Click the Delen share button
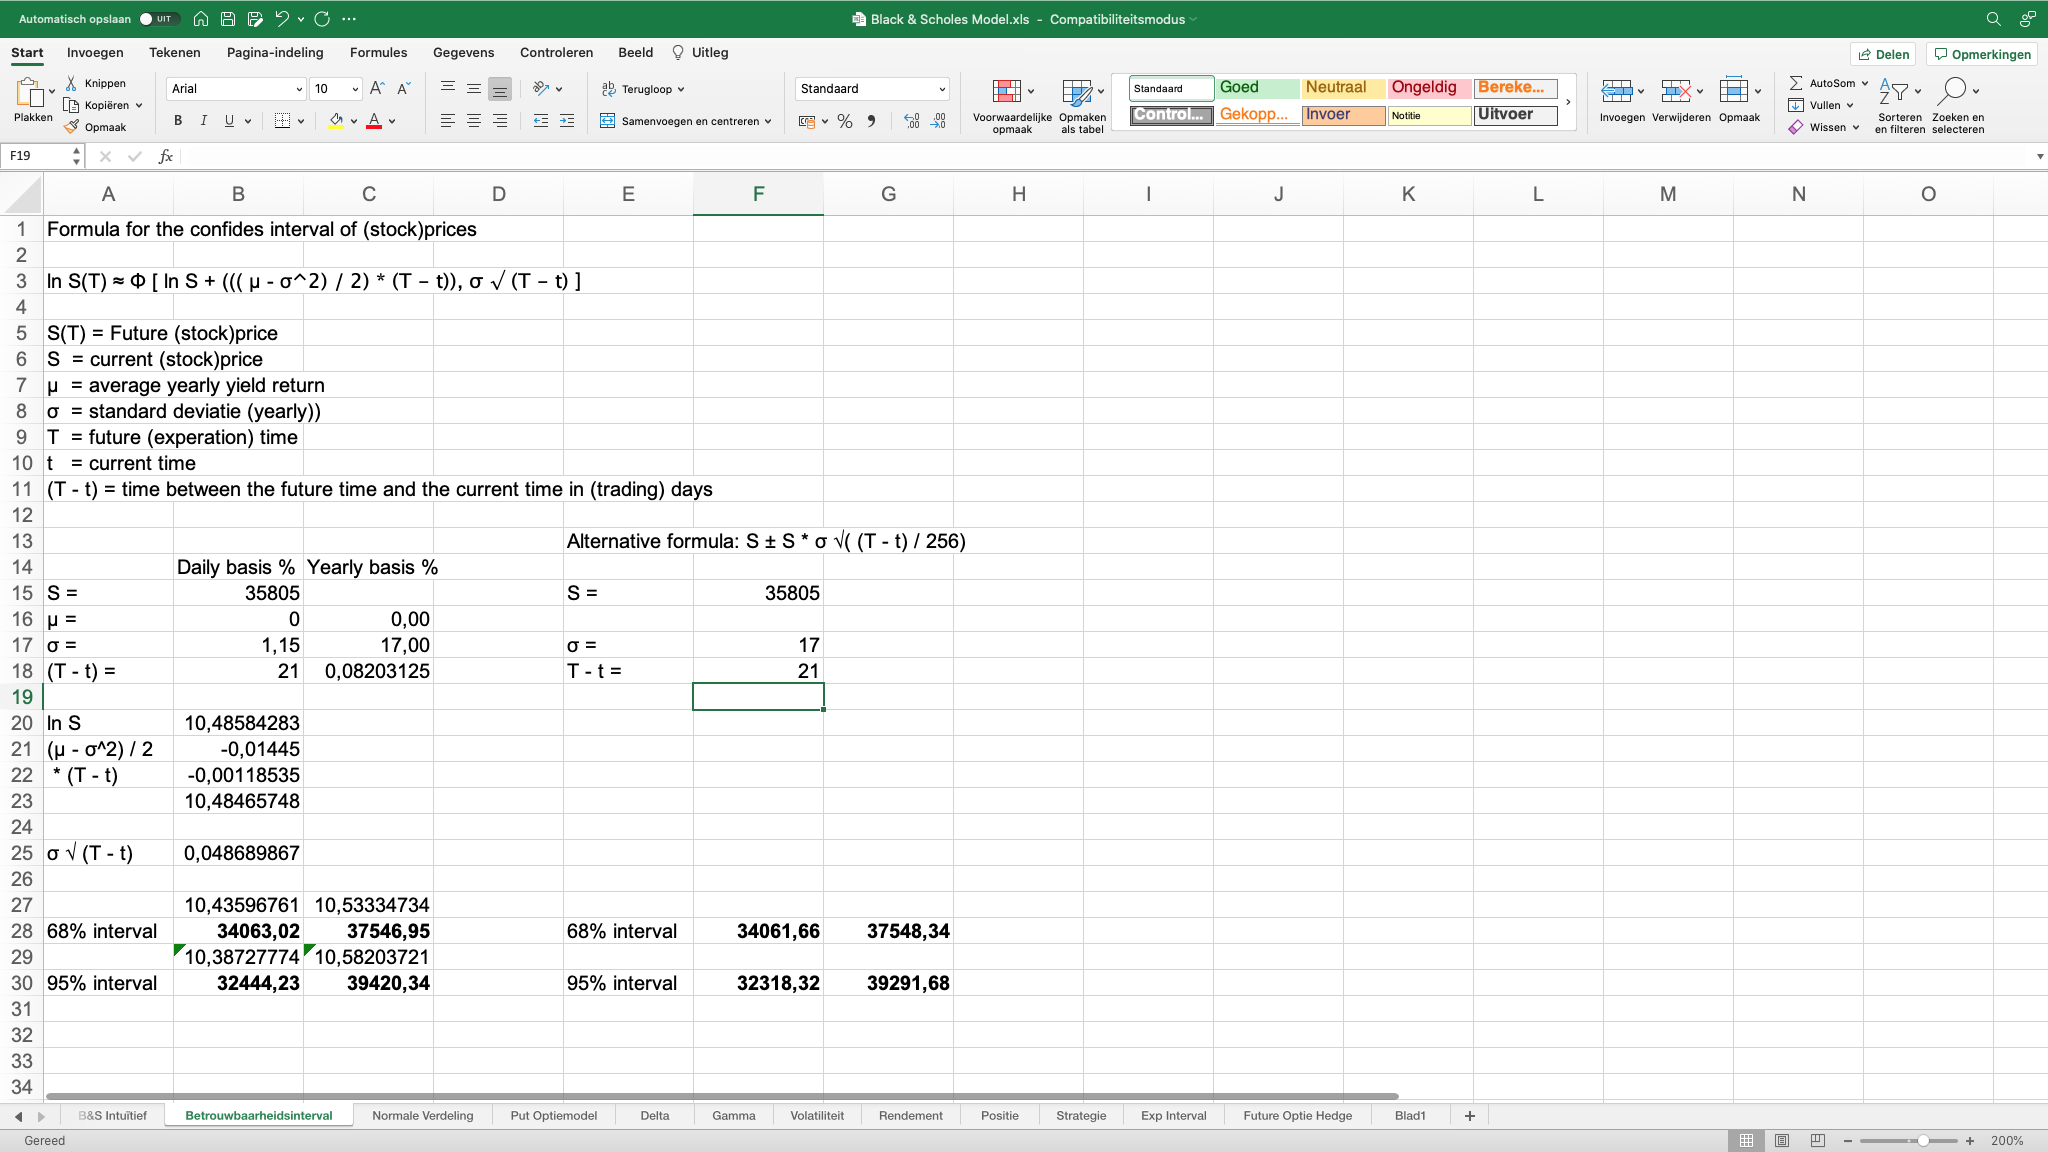The width and height of the screenshot is (2048, 1152). click(x=1883, y=54)
